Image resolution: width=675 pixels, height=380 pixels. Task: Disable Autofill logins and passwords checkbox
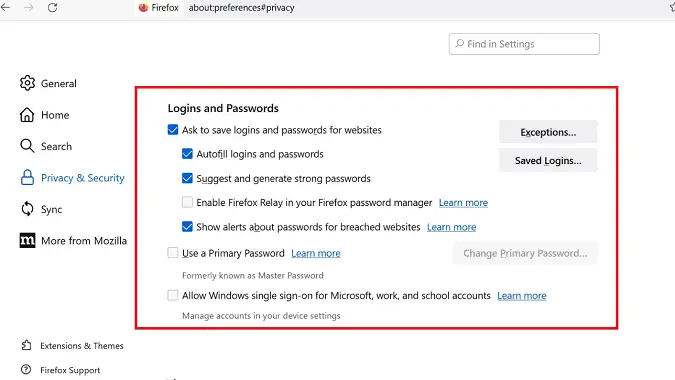pos(187,154)
